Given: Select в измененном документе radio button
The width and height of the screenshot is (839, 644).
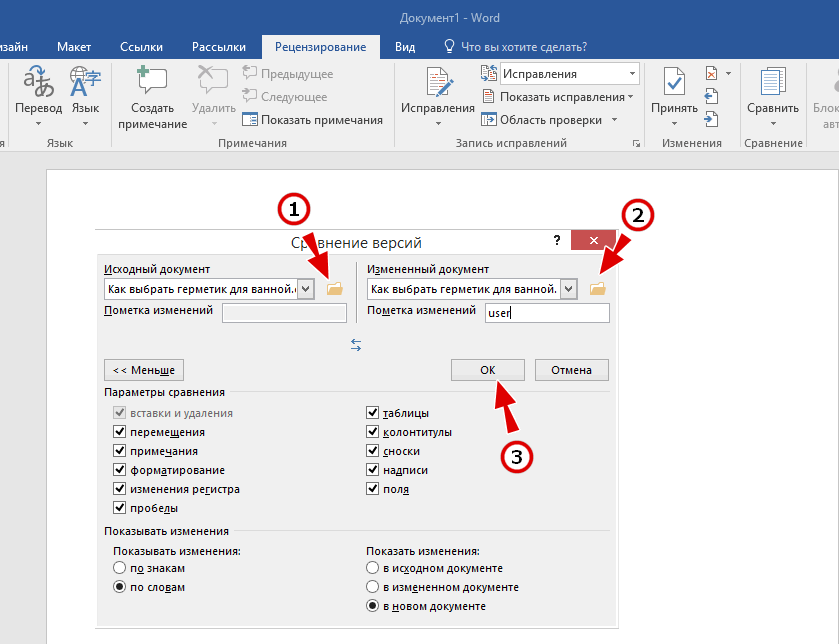Looking at the screenshot, I should [372, 587].
